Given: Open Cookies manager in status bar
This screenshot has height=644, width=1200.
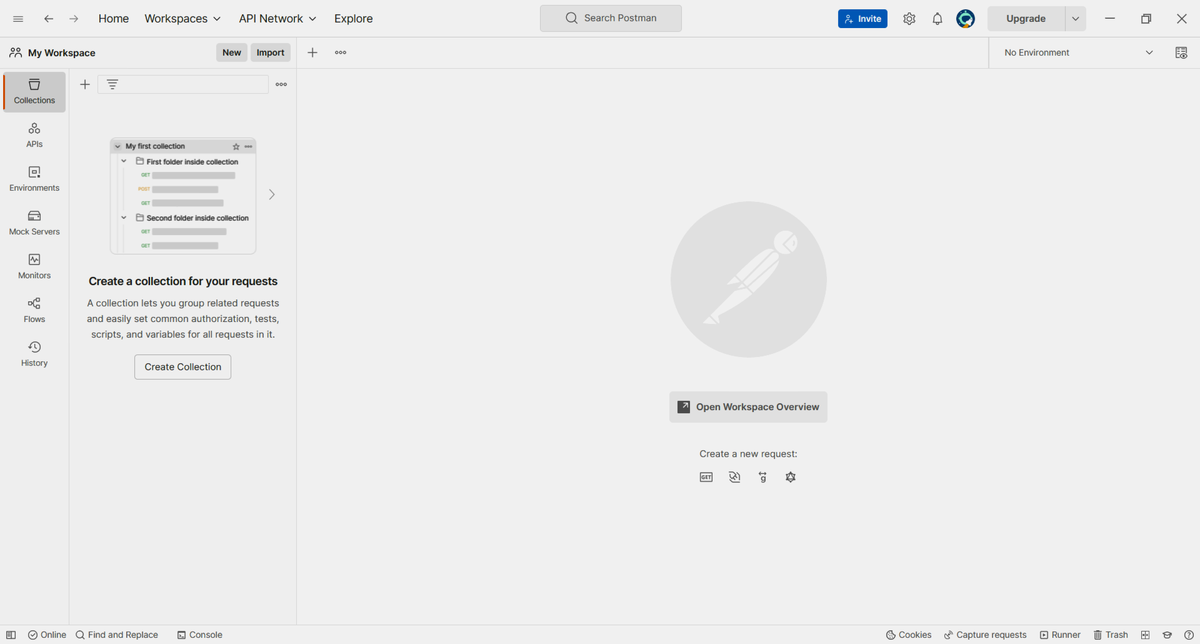Looking at the screenshot, I should tap(909, 635).
